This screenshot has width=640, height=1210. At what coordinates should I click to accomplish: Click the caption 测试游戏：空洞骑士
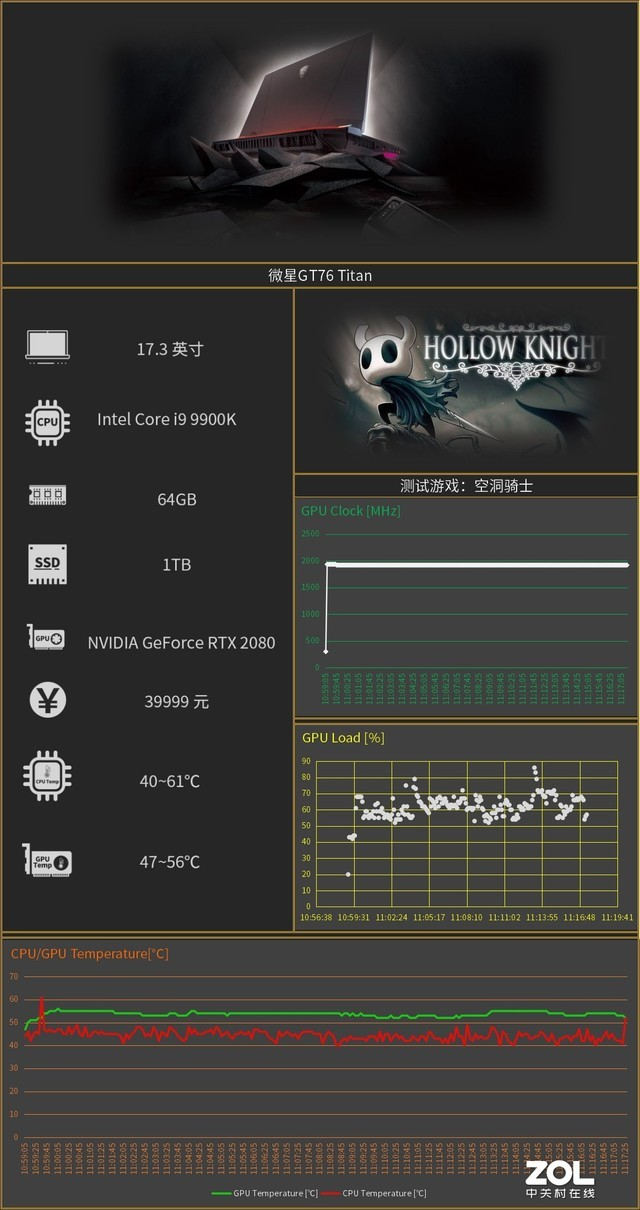pyautogui.click(x=466, y=485)
